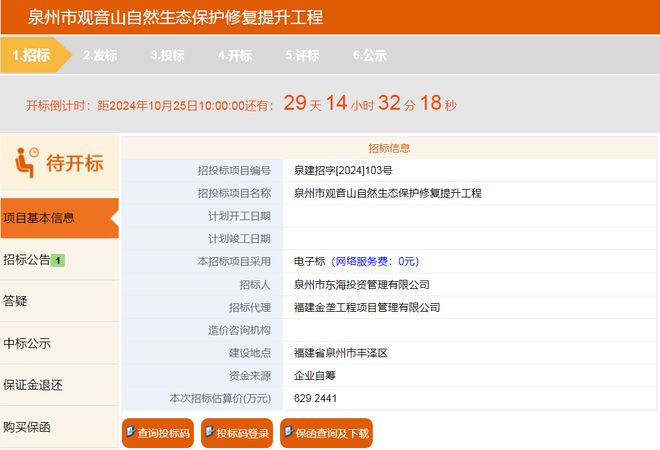This screenshot has width=660, height=450.
Task: Open the 中标公示 sidebar section
Action: tap(59, 343)
